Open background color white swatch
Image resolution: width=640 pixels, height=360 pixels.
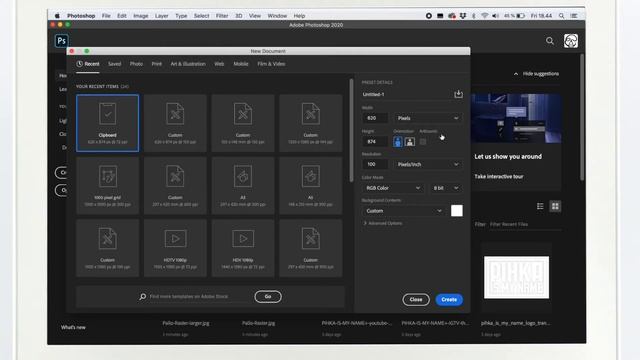[457, 211]
